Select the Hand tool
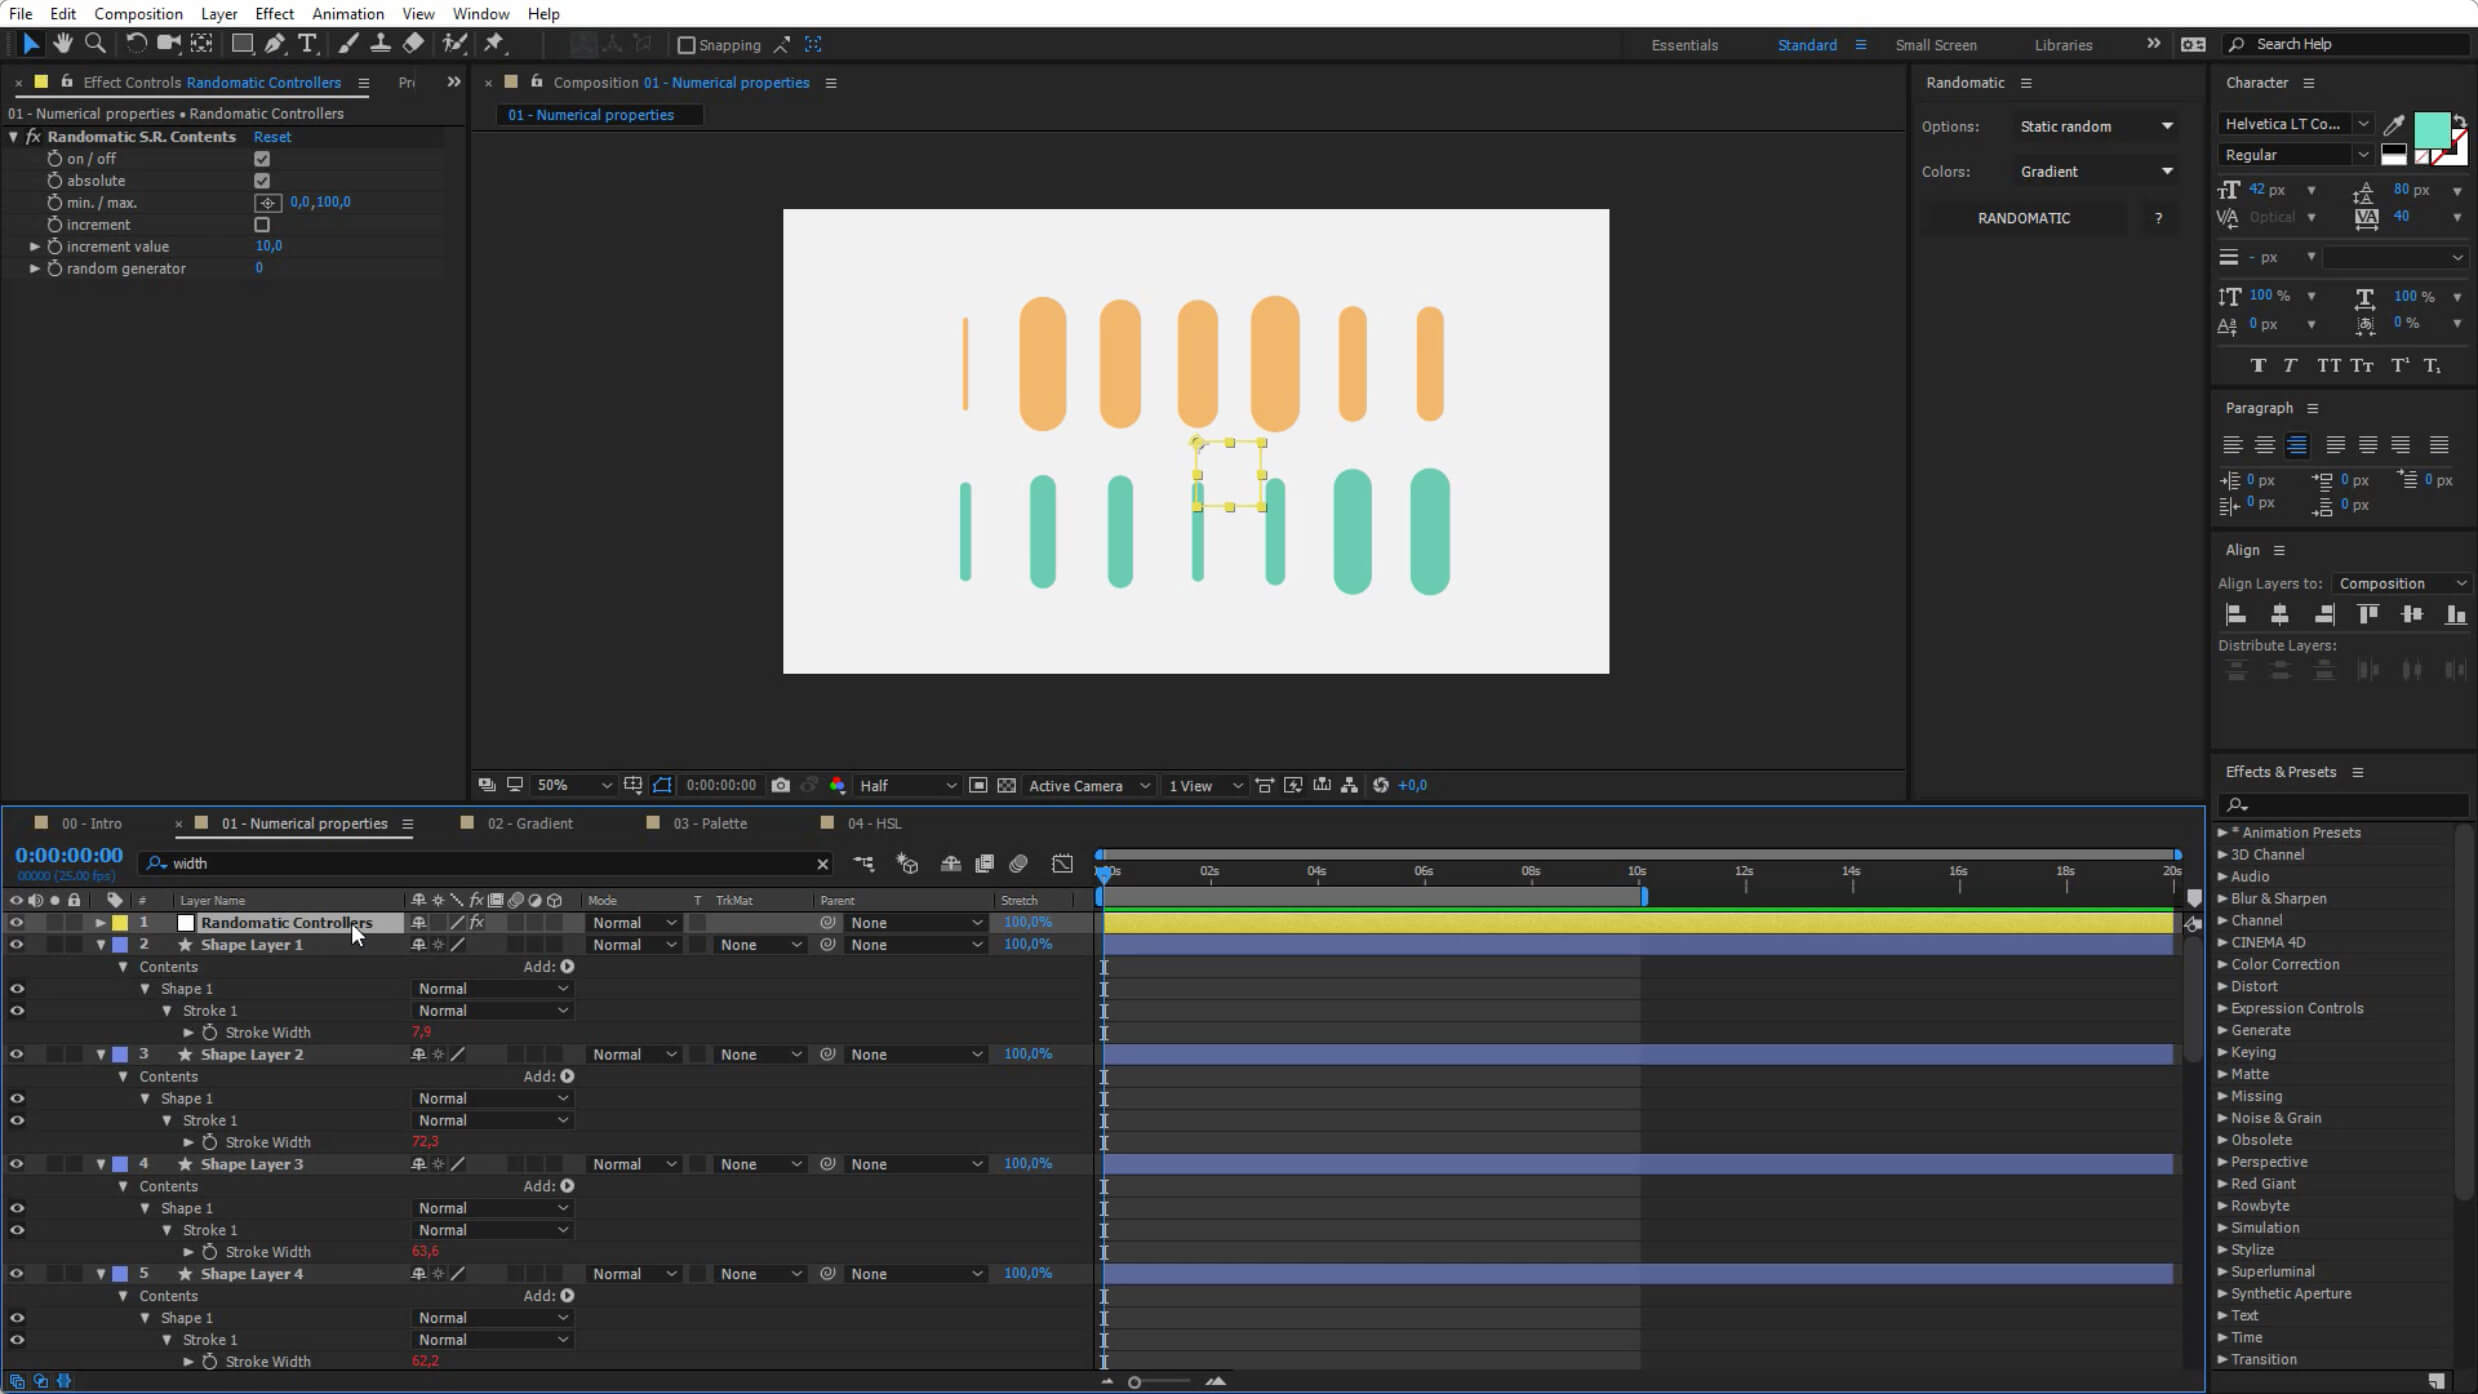Screen dimensions: 2478x1394 pyautogui.click(x=62, y=44)
